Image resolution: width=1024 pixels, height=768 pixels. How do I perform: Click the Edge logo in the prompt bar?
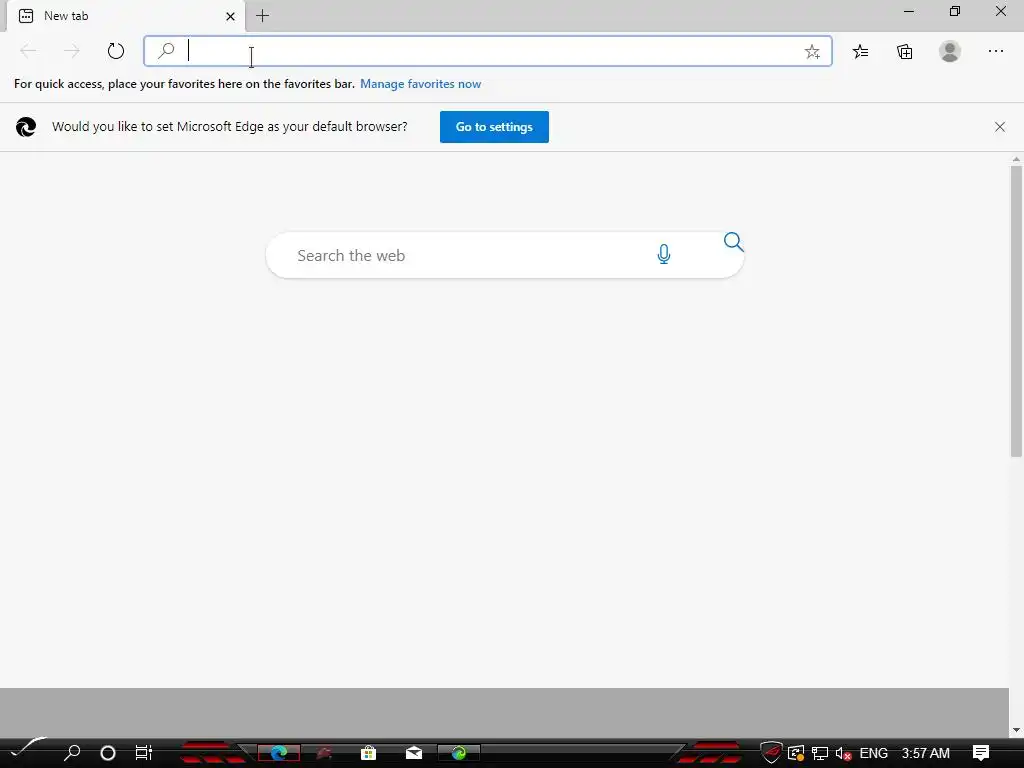pyautogui.click(x=26, y=127)
